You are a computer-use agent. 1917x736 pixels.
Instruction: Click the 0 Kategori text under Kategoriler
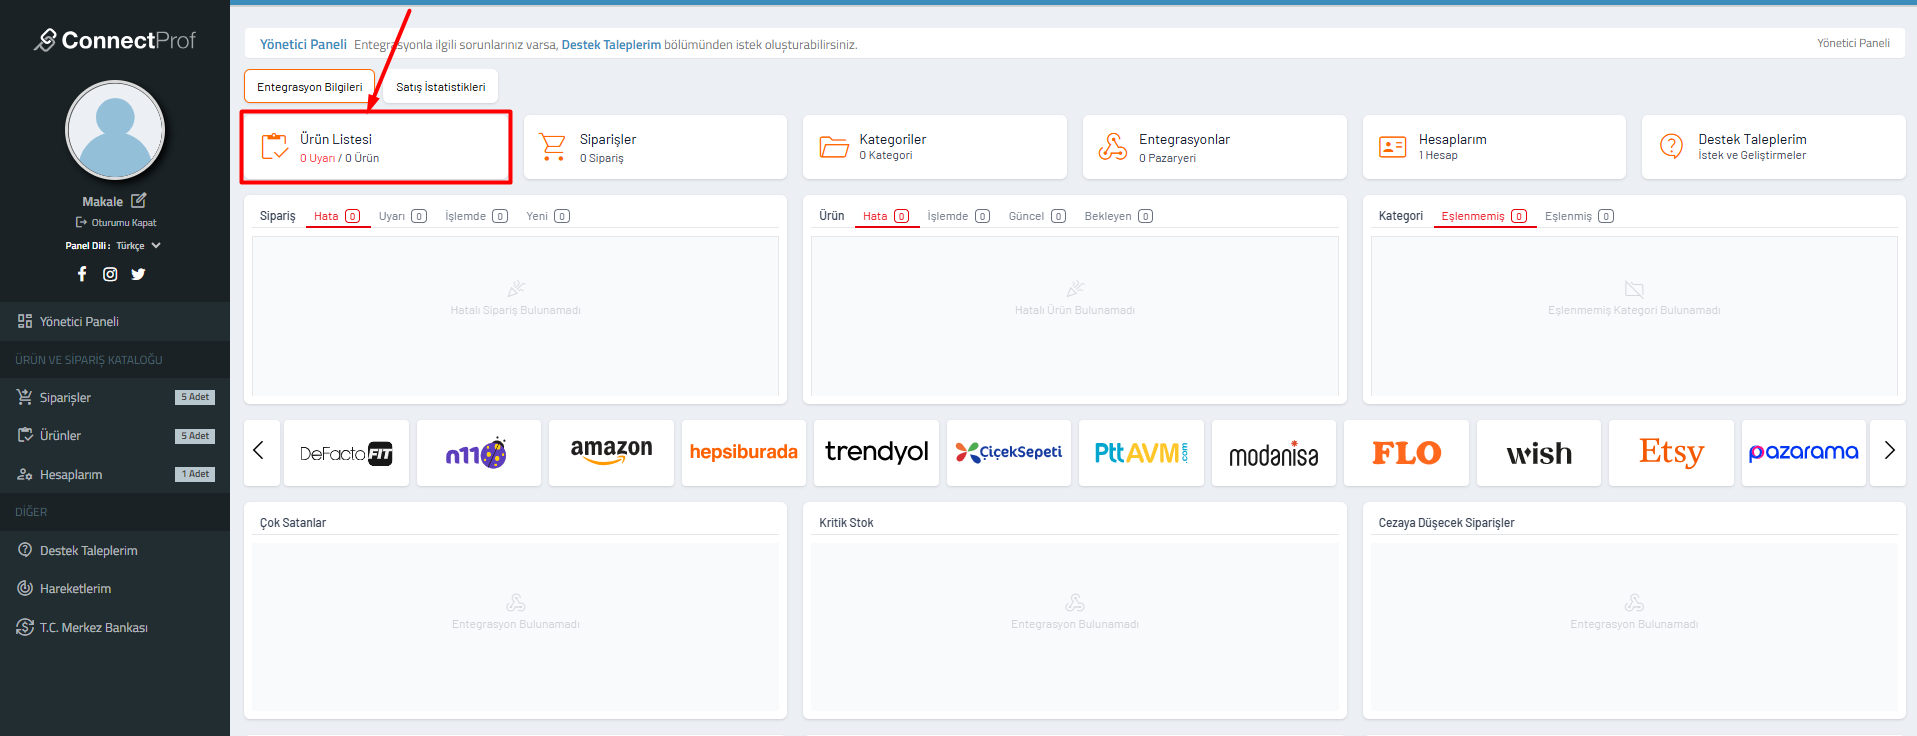tap(886, 155)
